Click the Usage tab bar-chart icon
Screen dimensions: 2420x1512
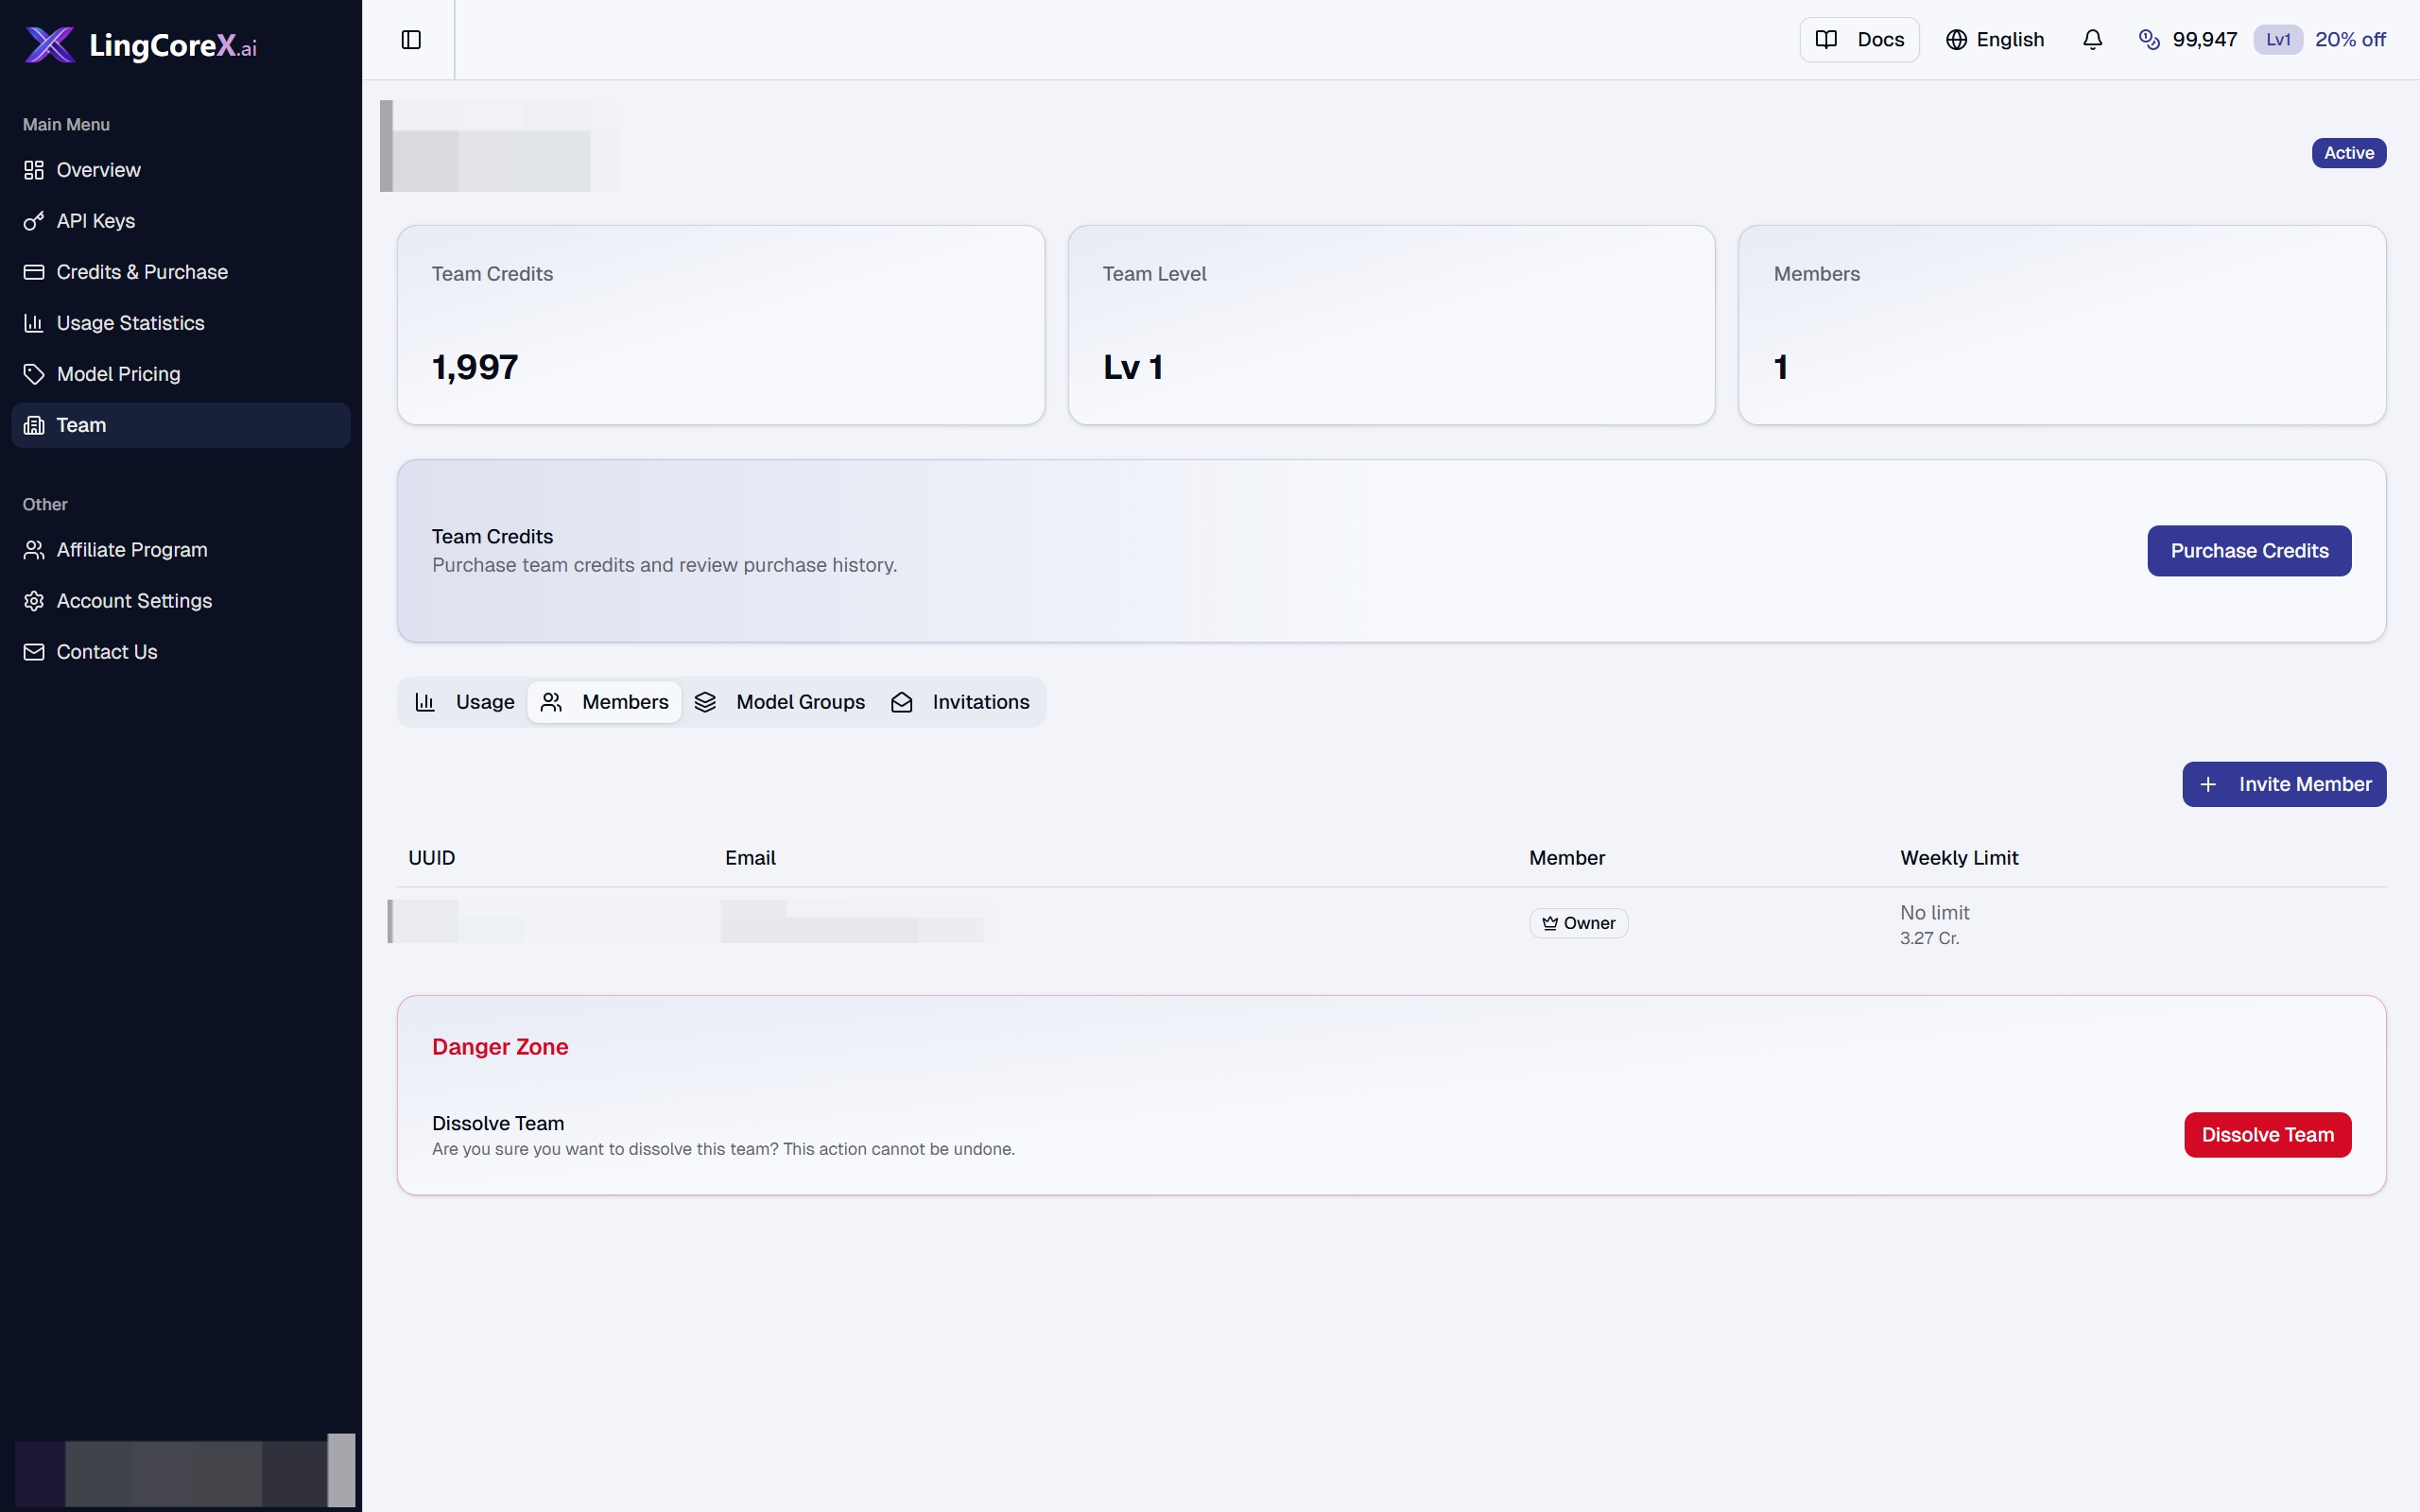[425, 702]
